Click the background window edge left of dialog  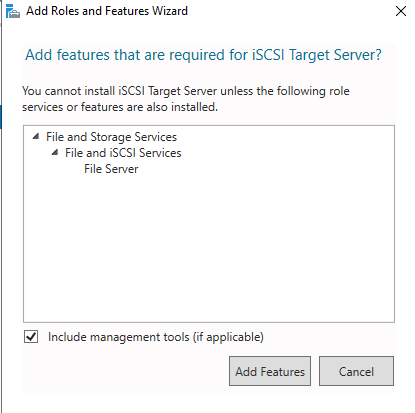tap(1, 207)
